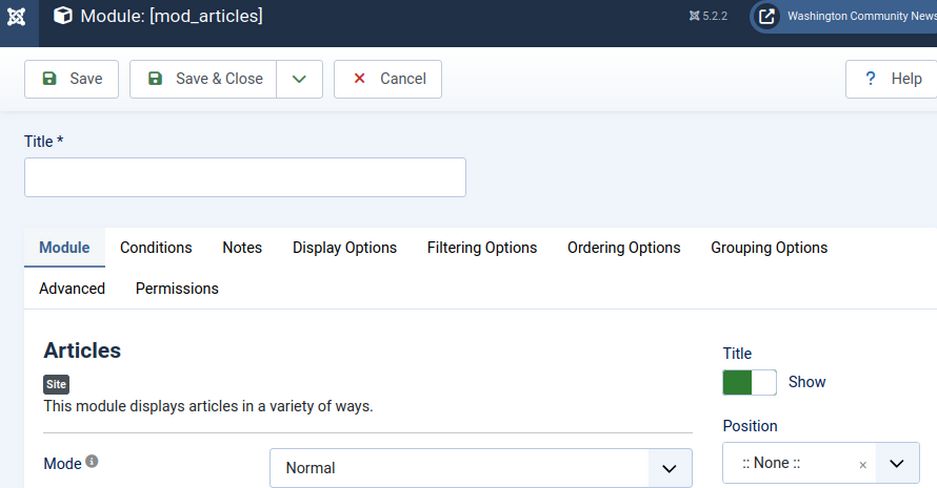Open the Washington Community News site link
The width and height of the screenshot is (937, 488).
[x=860, y=16]
